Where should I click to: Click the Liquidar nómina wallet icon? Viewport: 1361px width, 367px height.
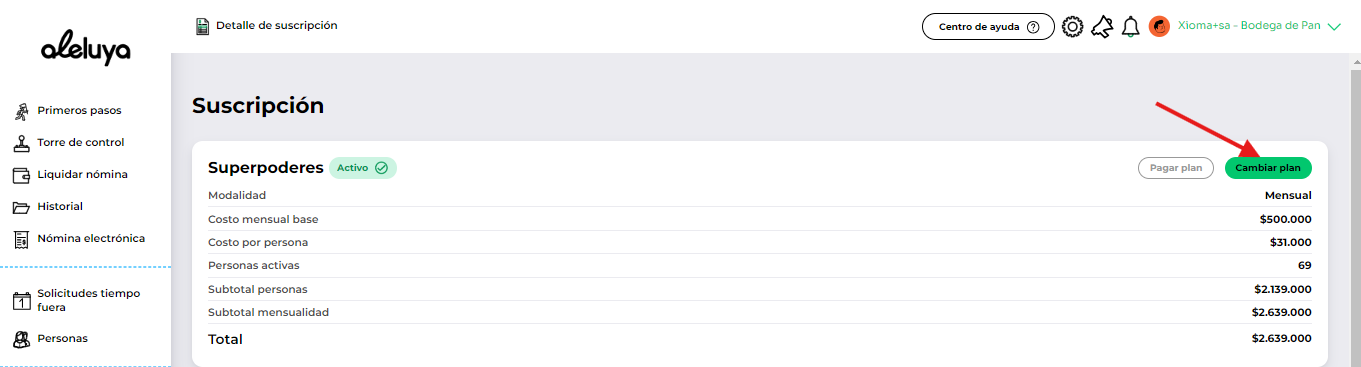(20, 175)
